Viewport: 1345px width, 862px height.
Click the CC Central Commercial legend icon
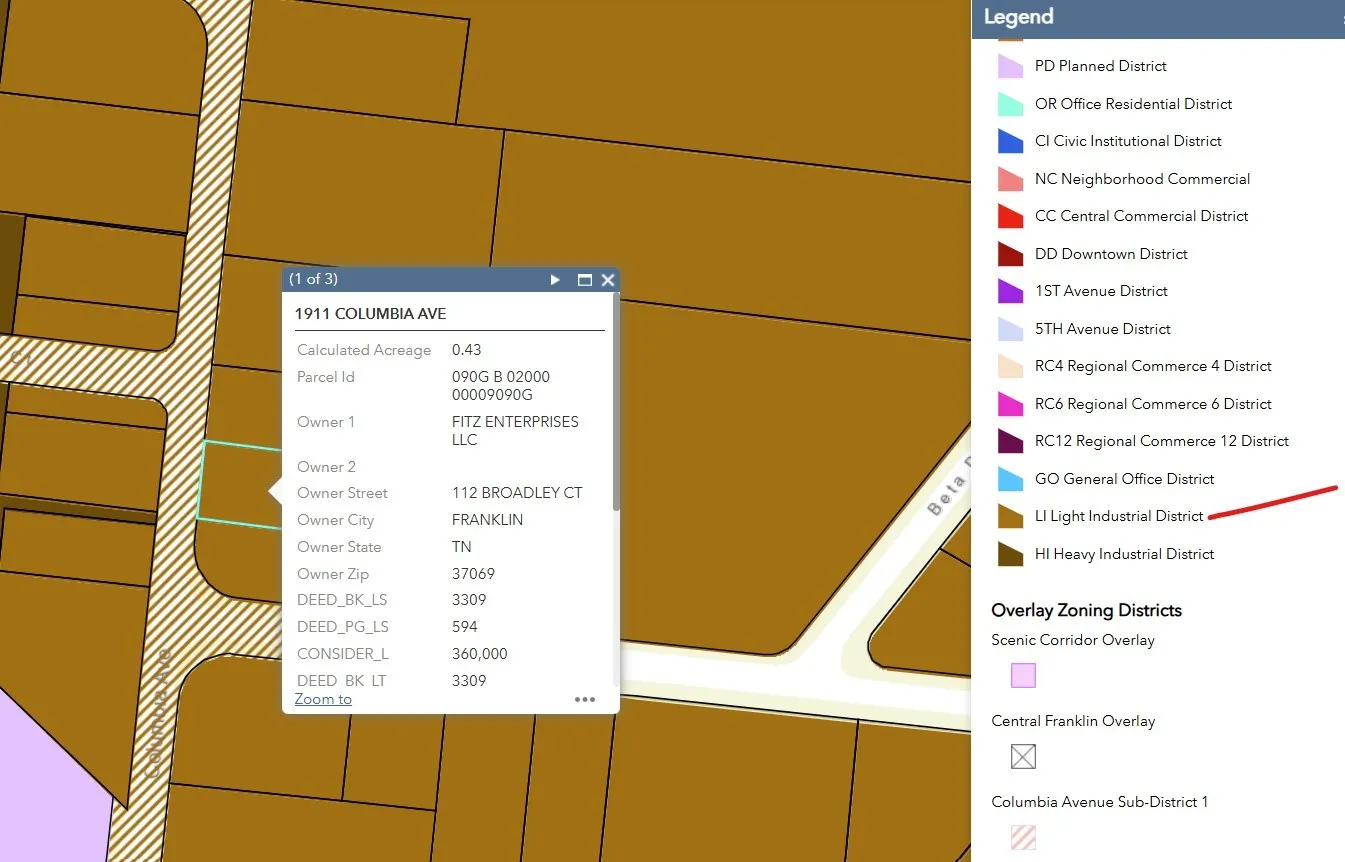coord(1011,217)
